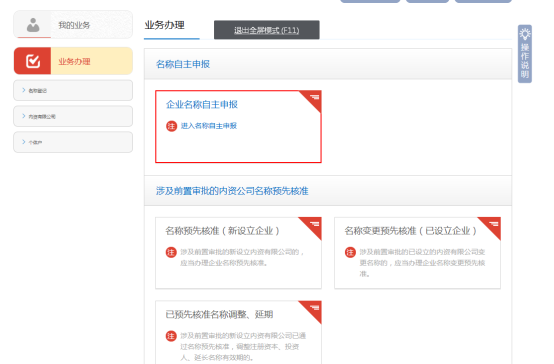This screenshot has width=554, height=364.
Task: Click the 注 icon in the 名称预先核准（新设立企业）card
Action: pyautogui.click(x=171, y=252)
